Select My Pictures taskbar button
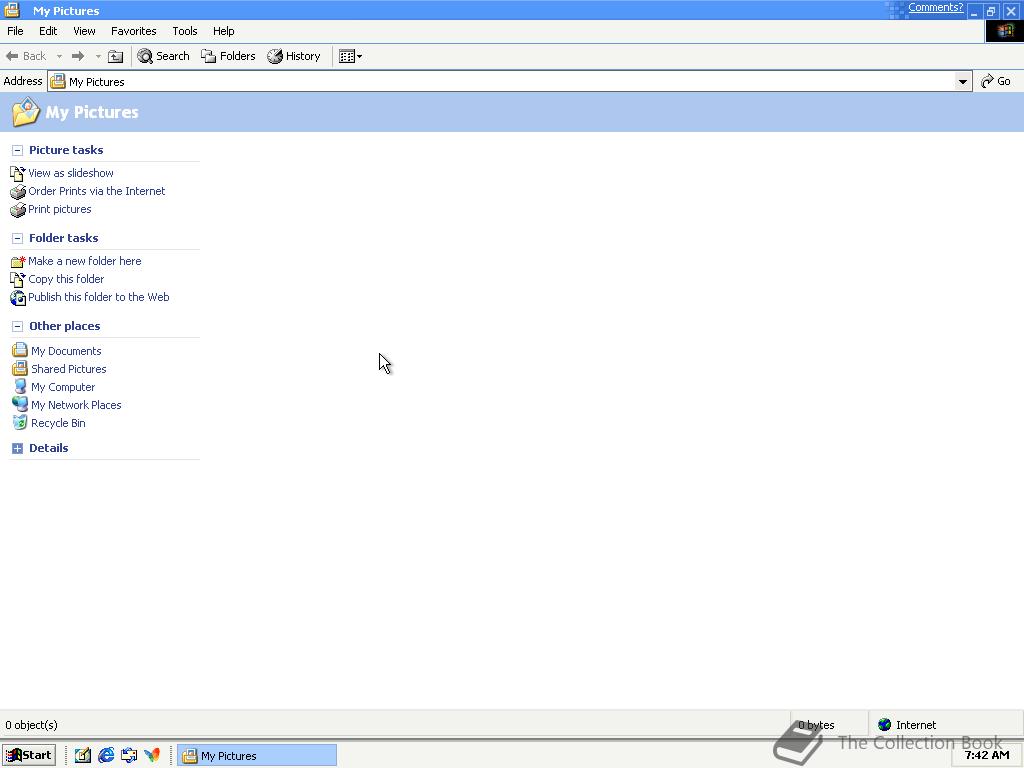 point(257,756)
